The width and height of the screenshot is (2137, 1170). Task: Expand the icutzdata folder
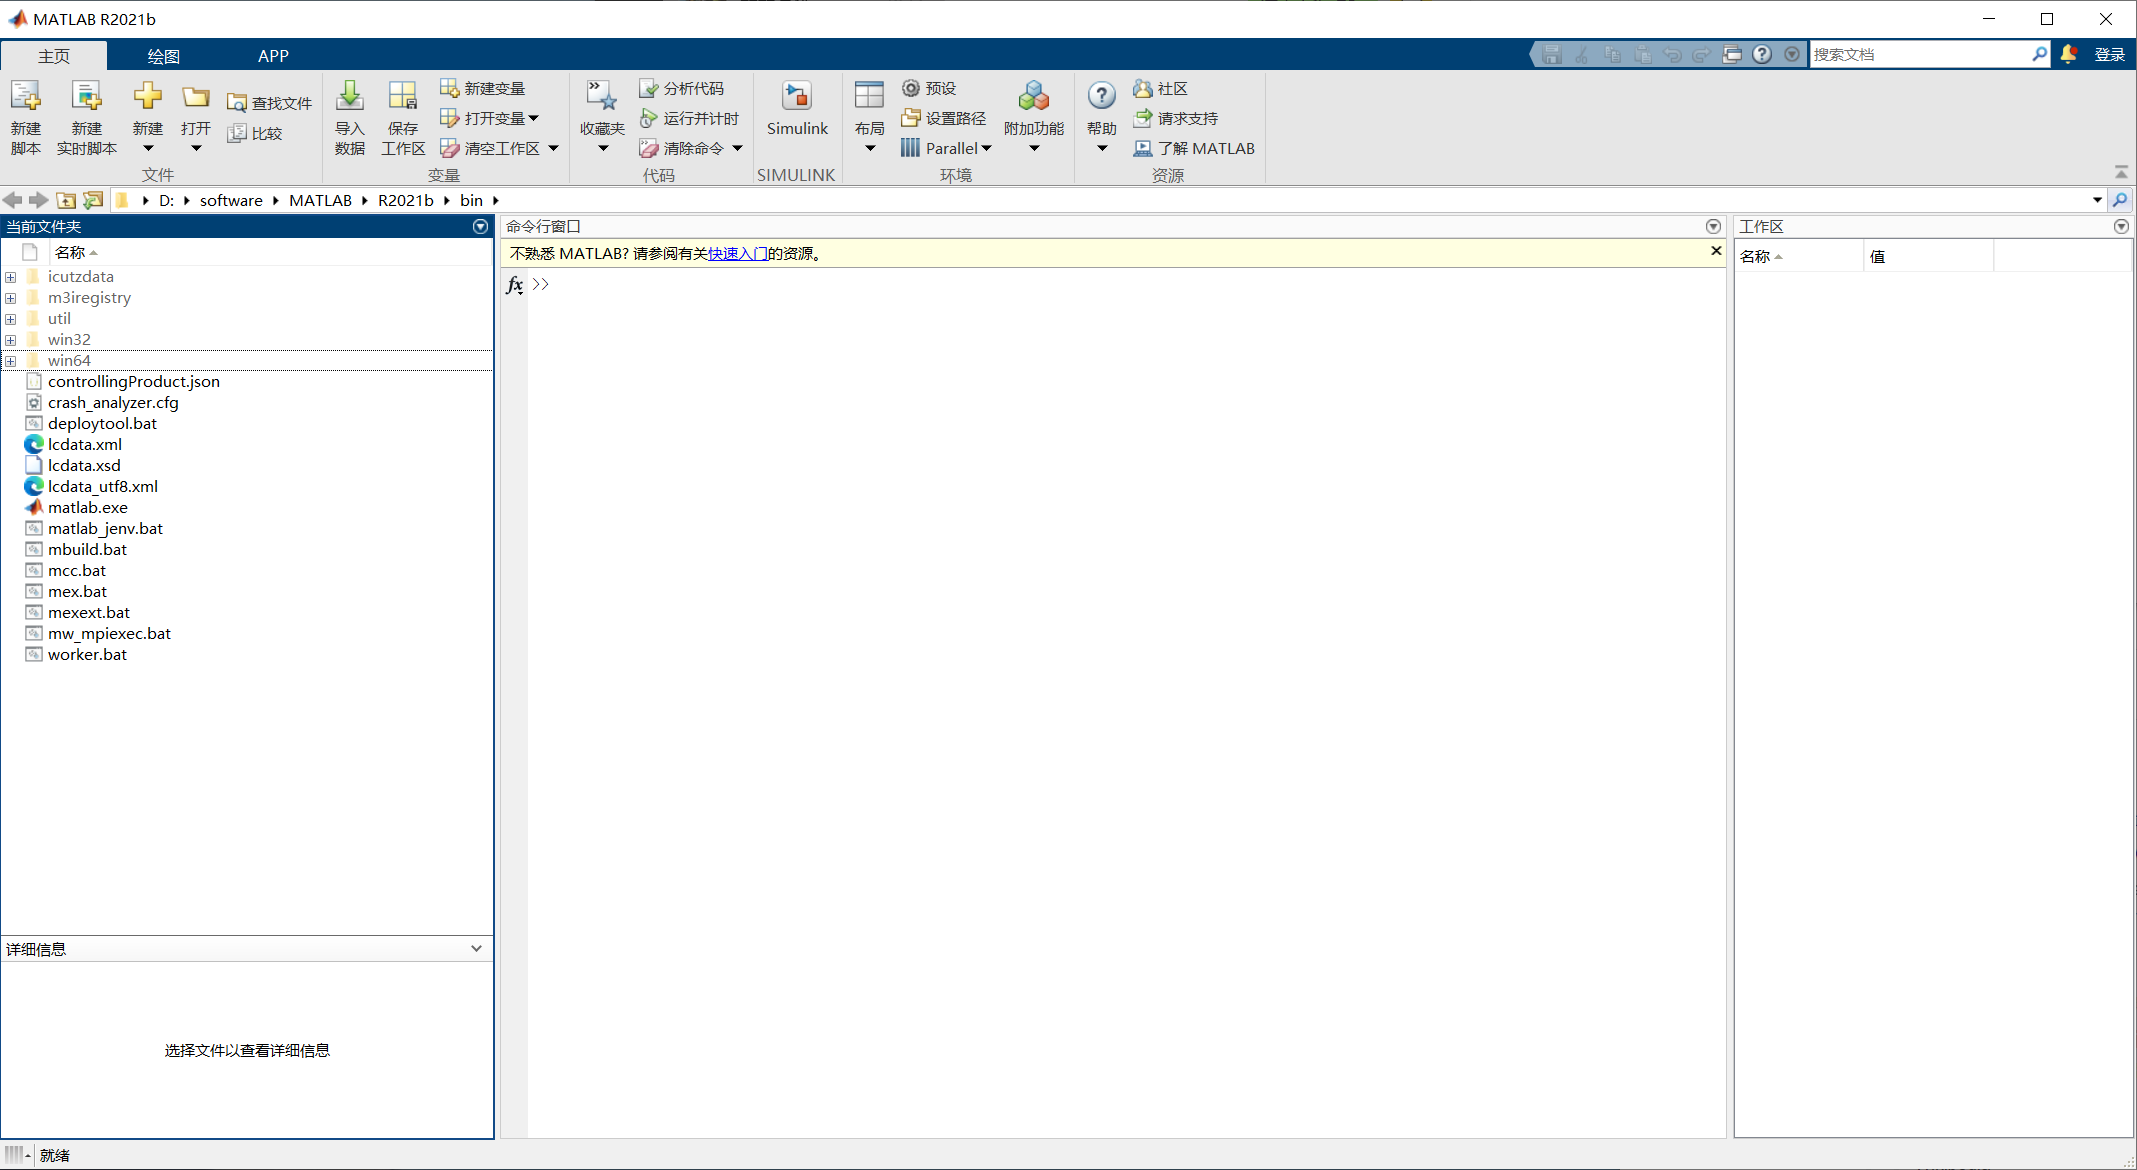click(10, 277)
